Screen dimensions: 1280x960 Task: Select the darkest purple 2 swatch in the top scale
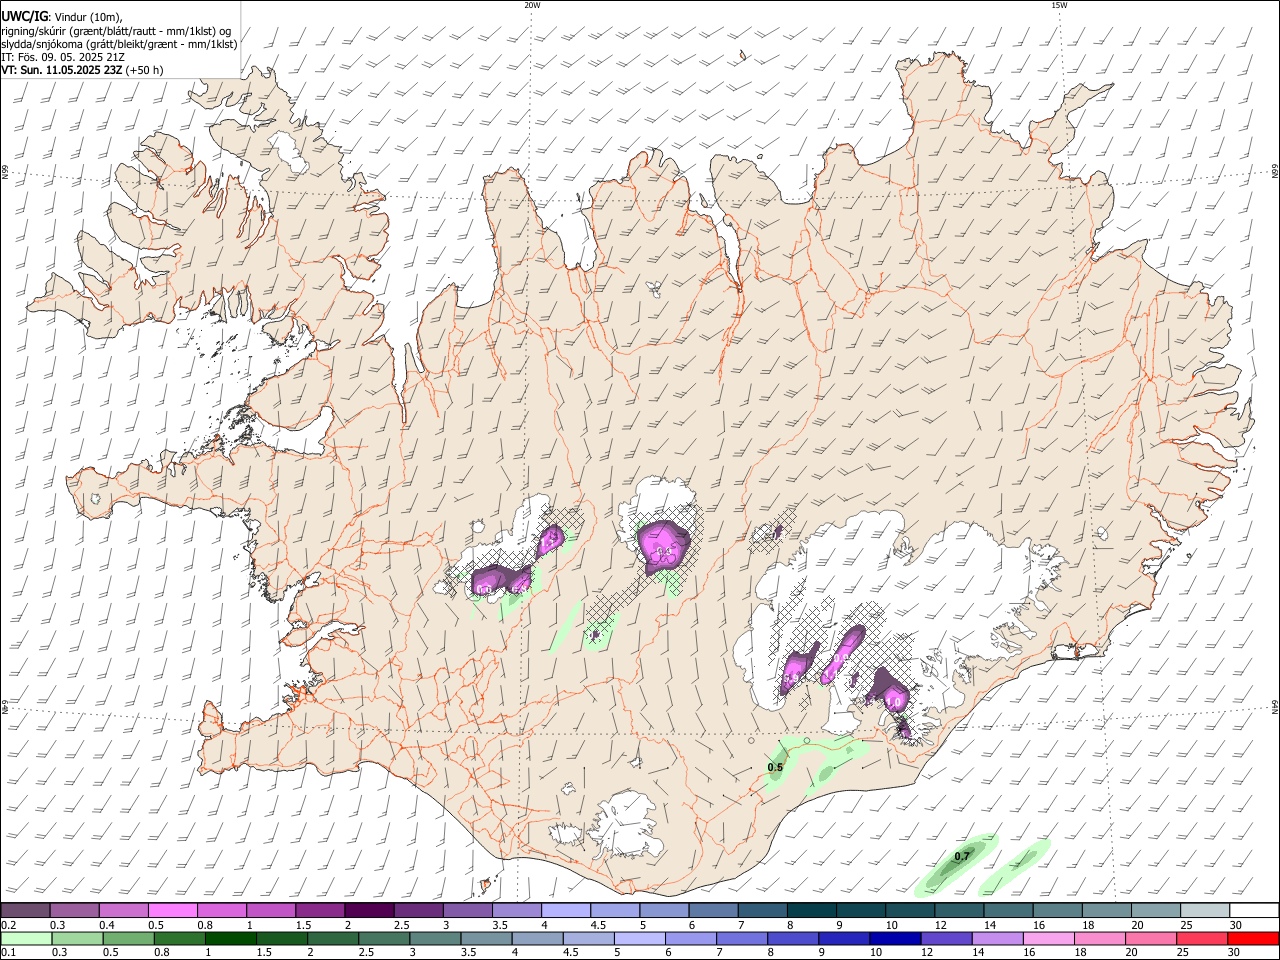(x=369, y=911)
